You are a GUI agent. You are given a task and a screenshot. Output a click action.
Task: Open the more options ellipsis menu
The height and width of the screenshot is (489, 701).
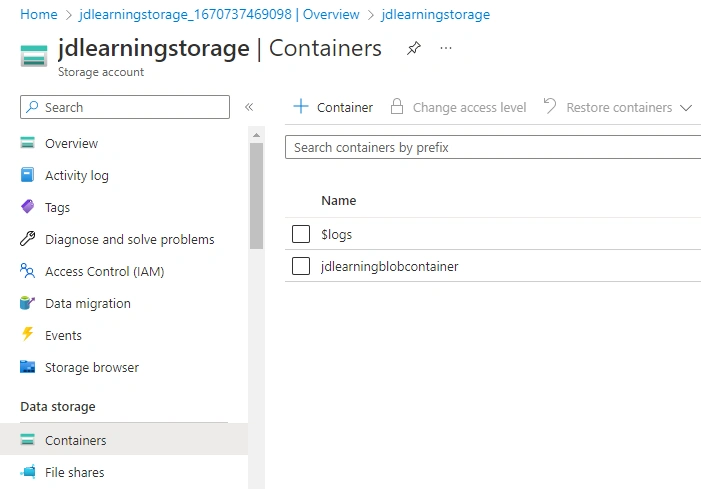[x=446, y=48]
